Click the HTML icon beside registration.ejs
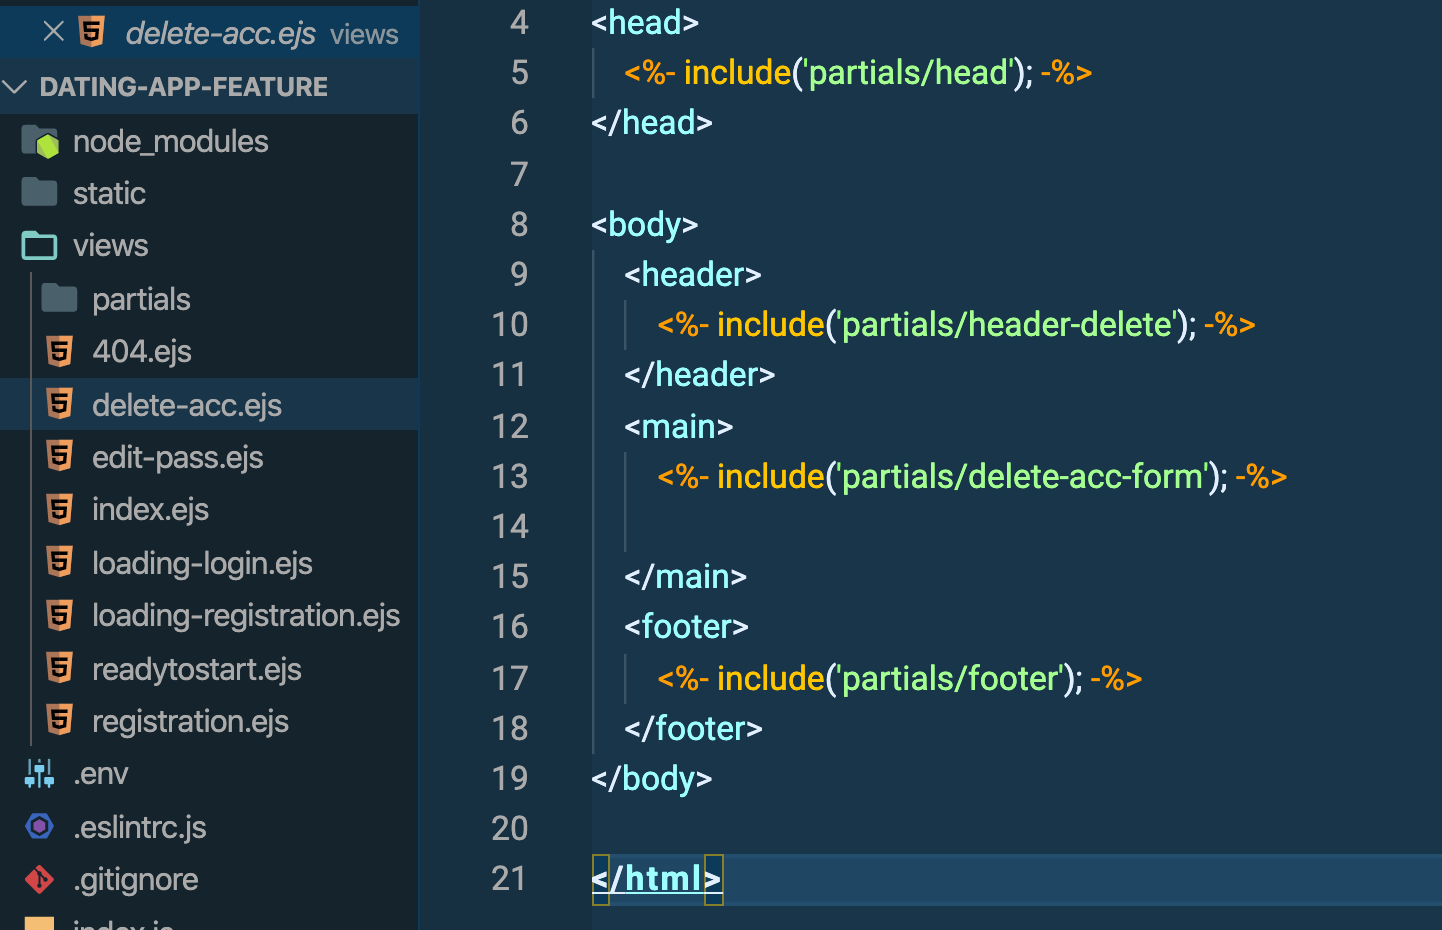Image resolution: width=1442 pixels, height=930 pixels. point(60,720)
